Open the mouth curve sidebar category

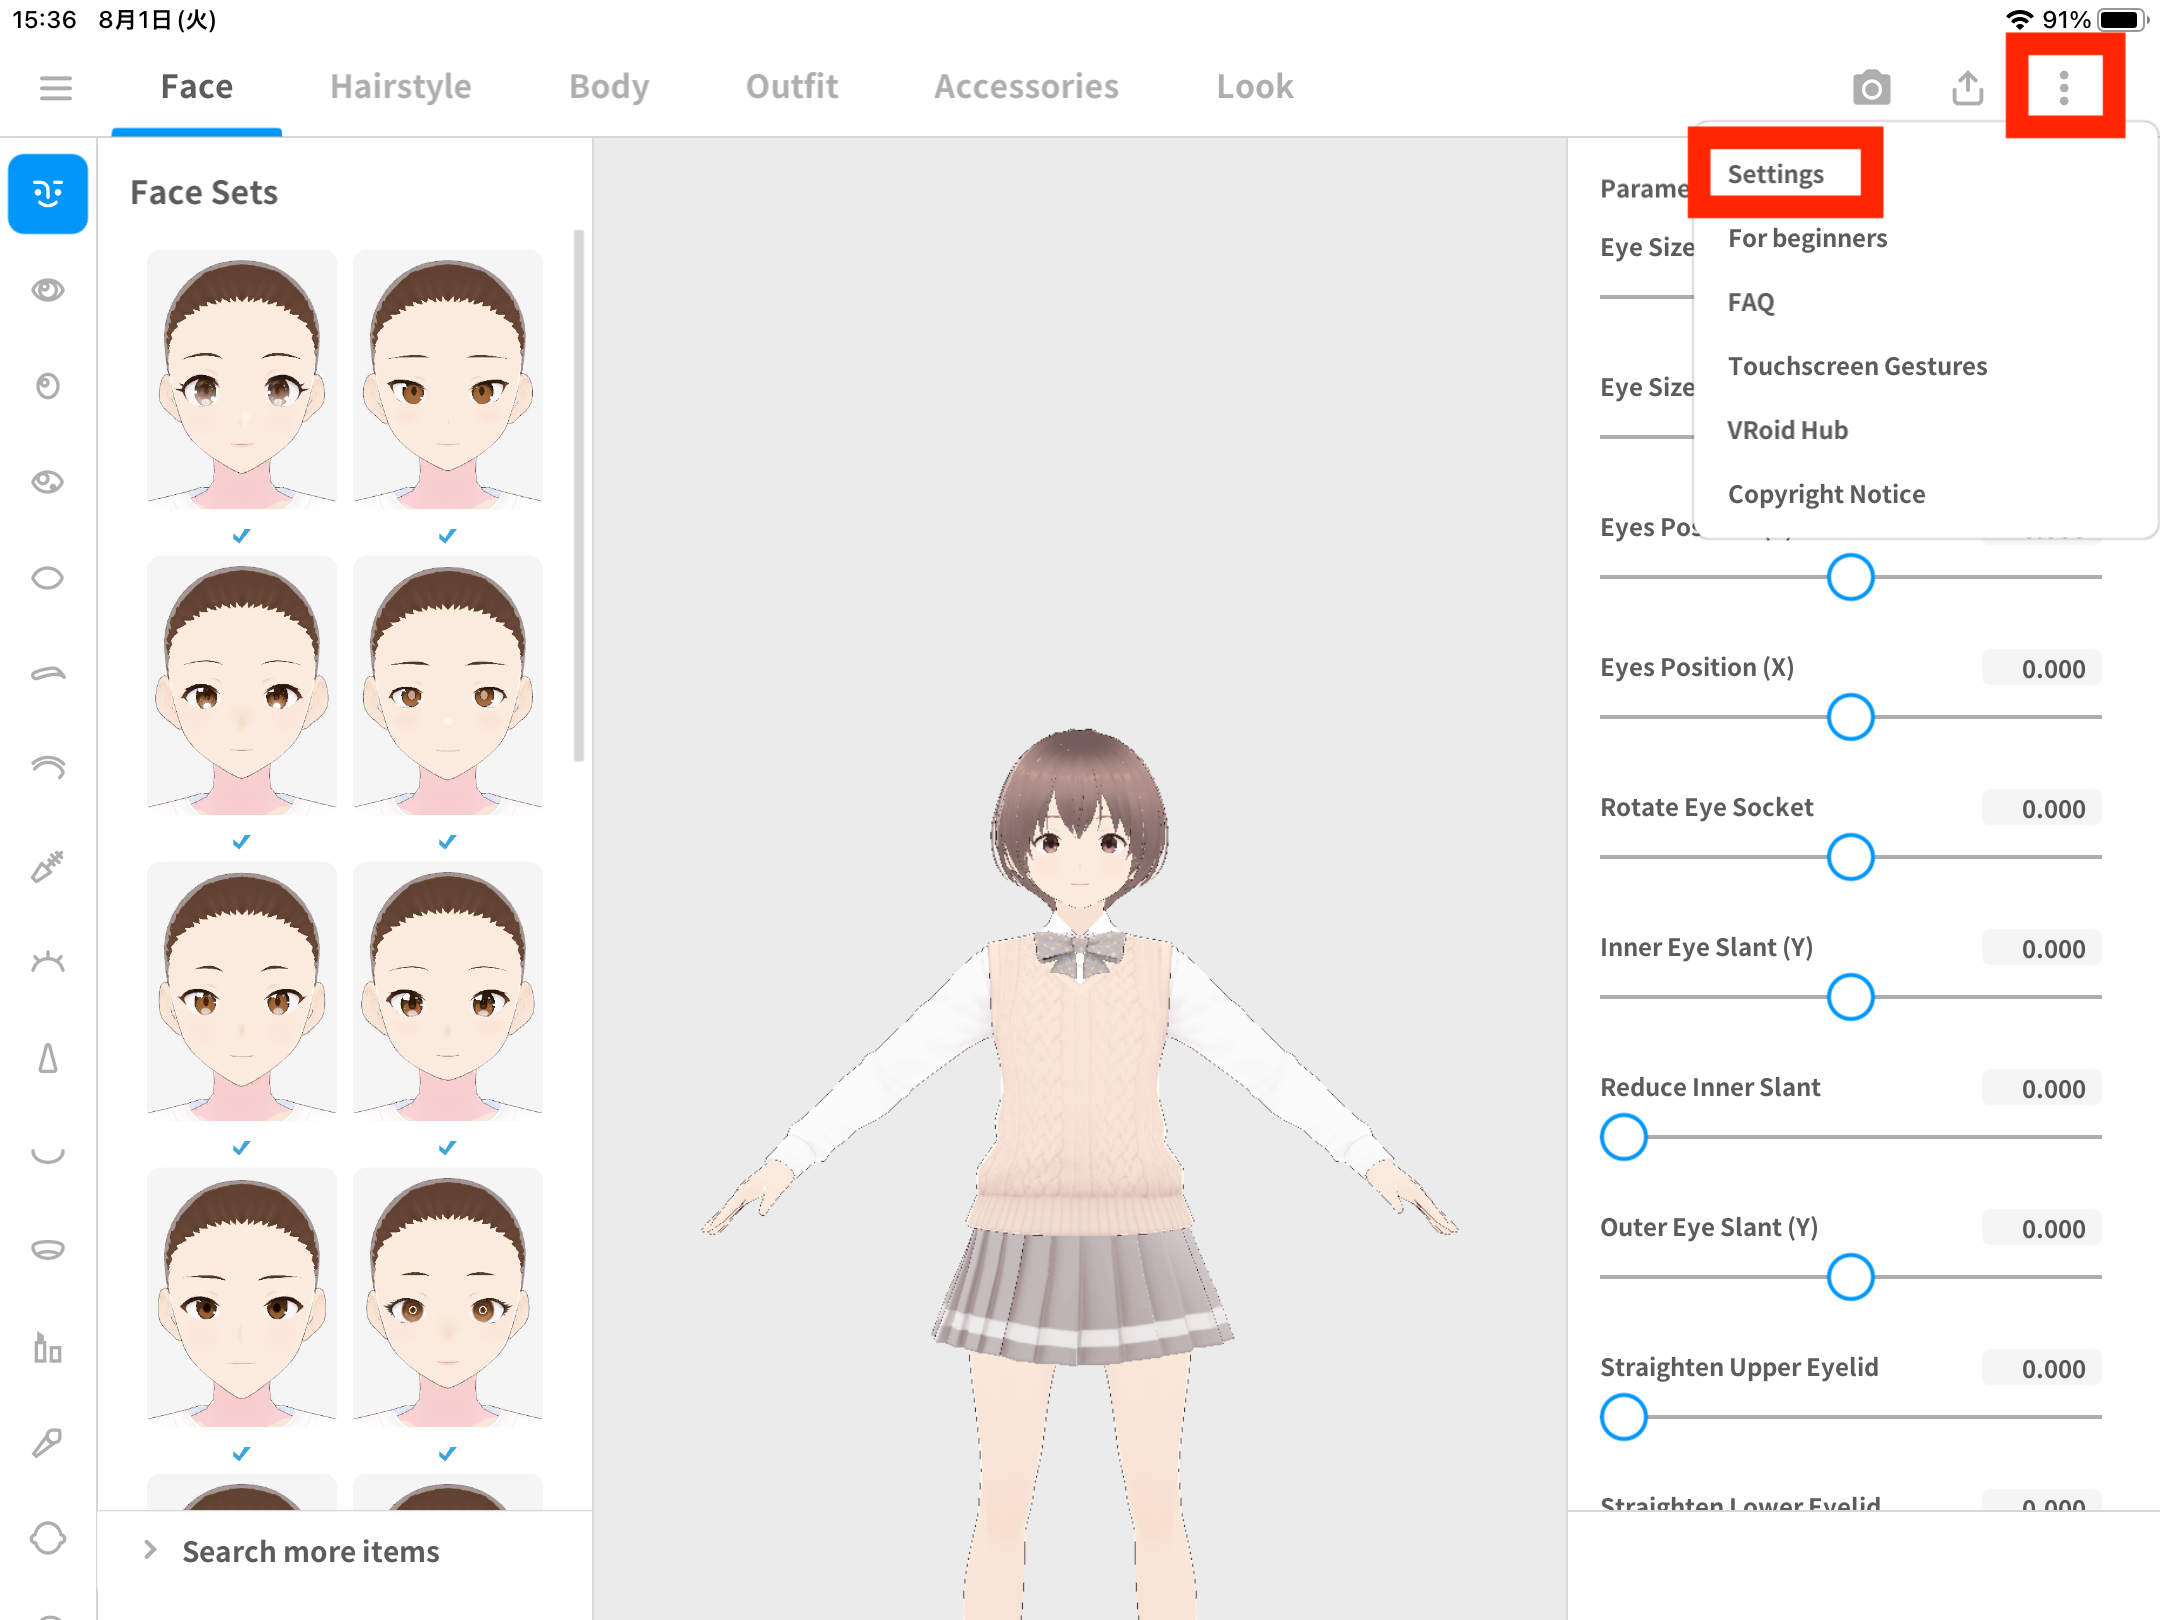pyautogui.click(x=48, y=1154)
